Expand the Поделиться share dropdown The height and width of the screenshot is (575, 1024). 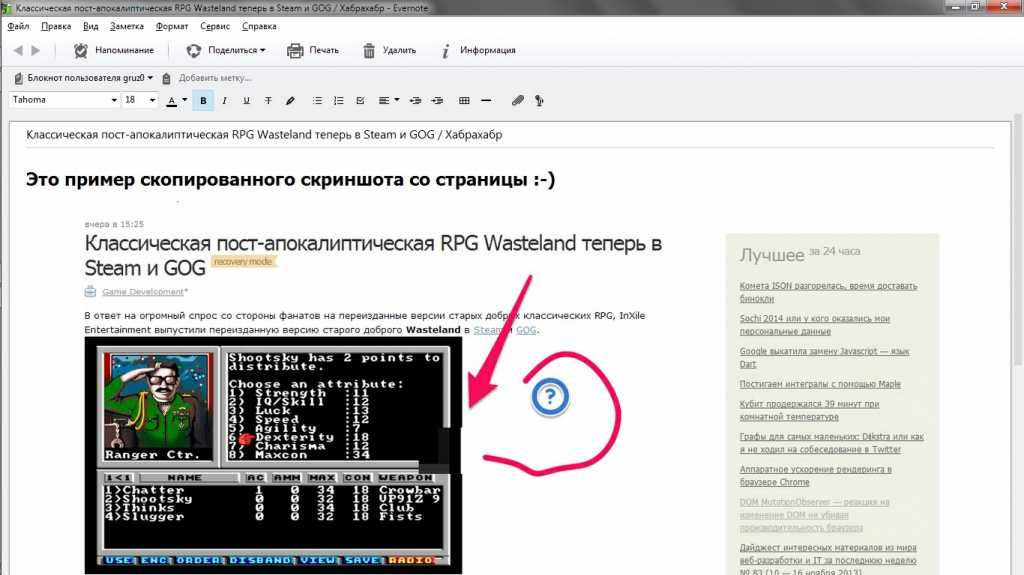[x=262, y=50]
